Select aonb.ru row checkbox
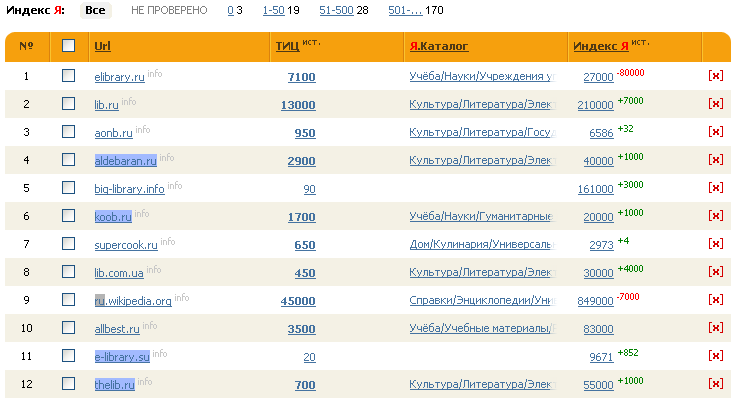Image resolution: width=752 pixels, height=402 pixels. [x=69, y=131]
